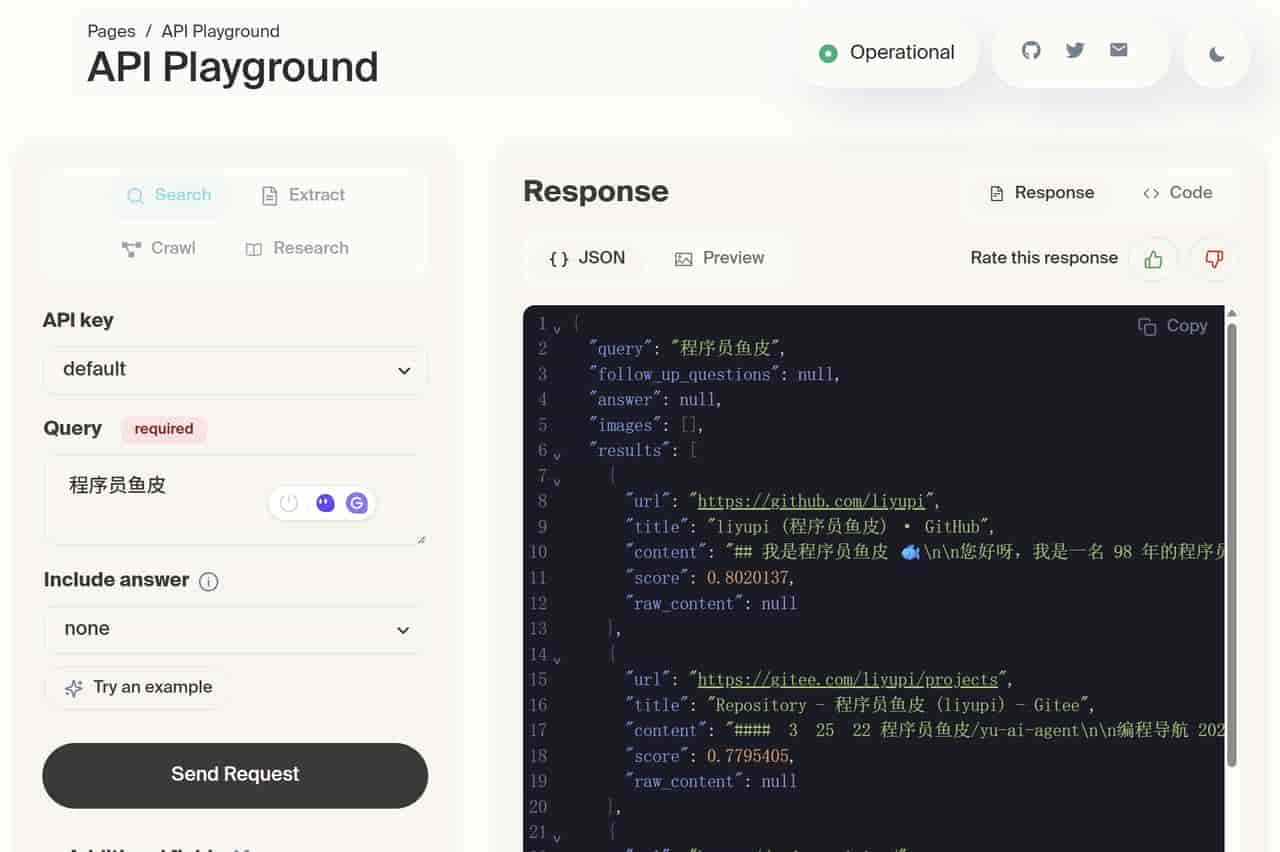This screenshot has width=1280, height=852.
Task: Copy the JSON response
Action: point(1173,326)
